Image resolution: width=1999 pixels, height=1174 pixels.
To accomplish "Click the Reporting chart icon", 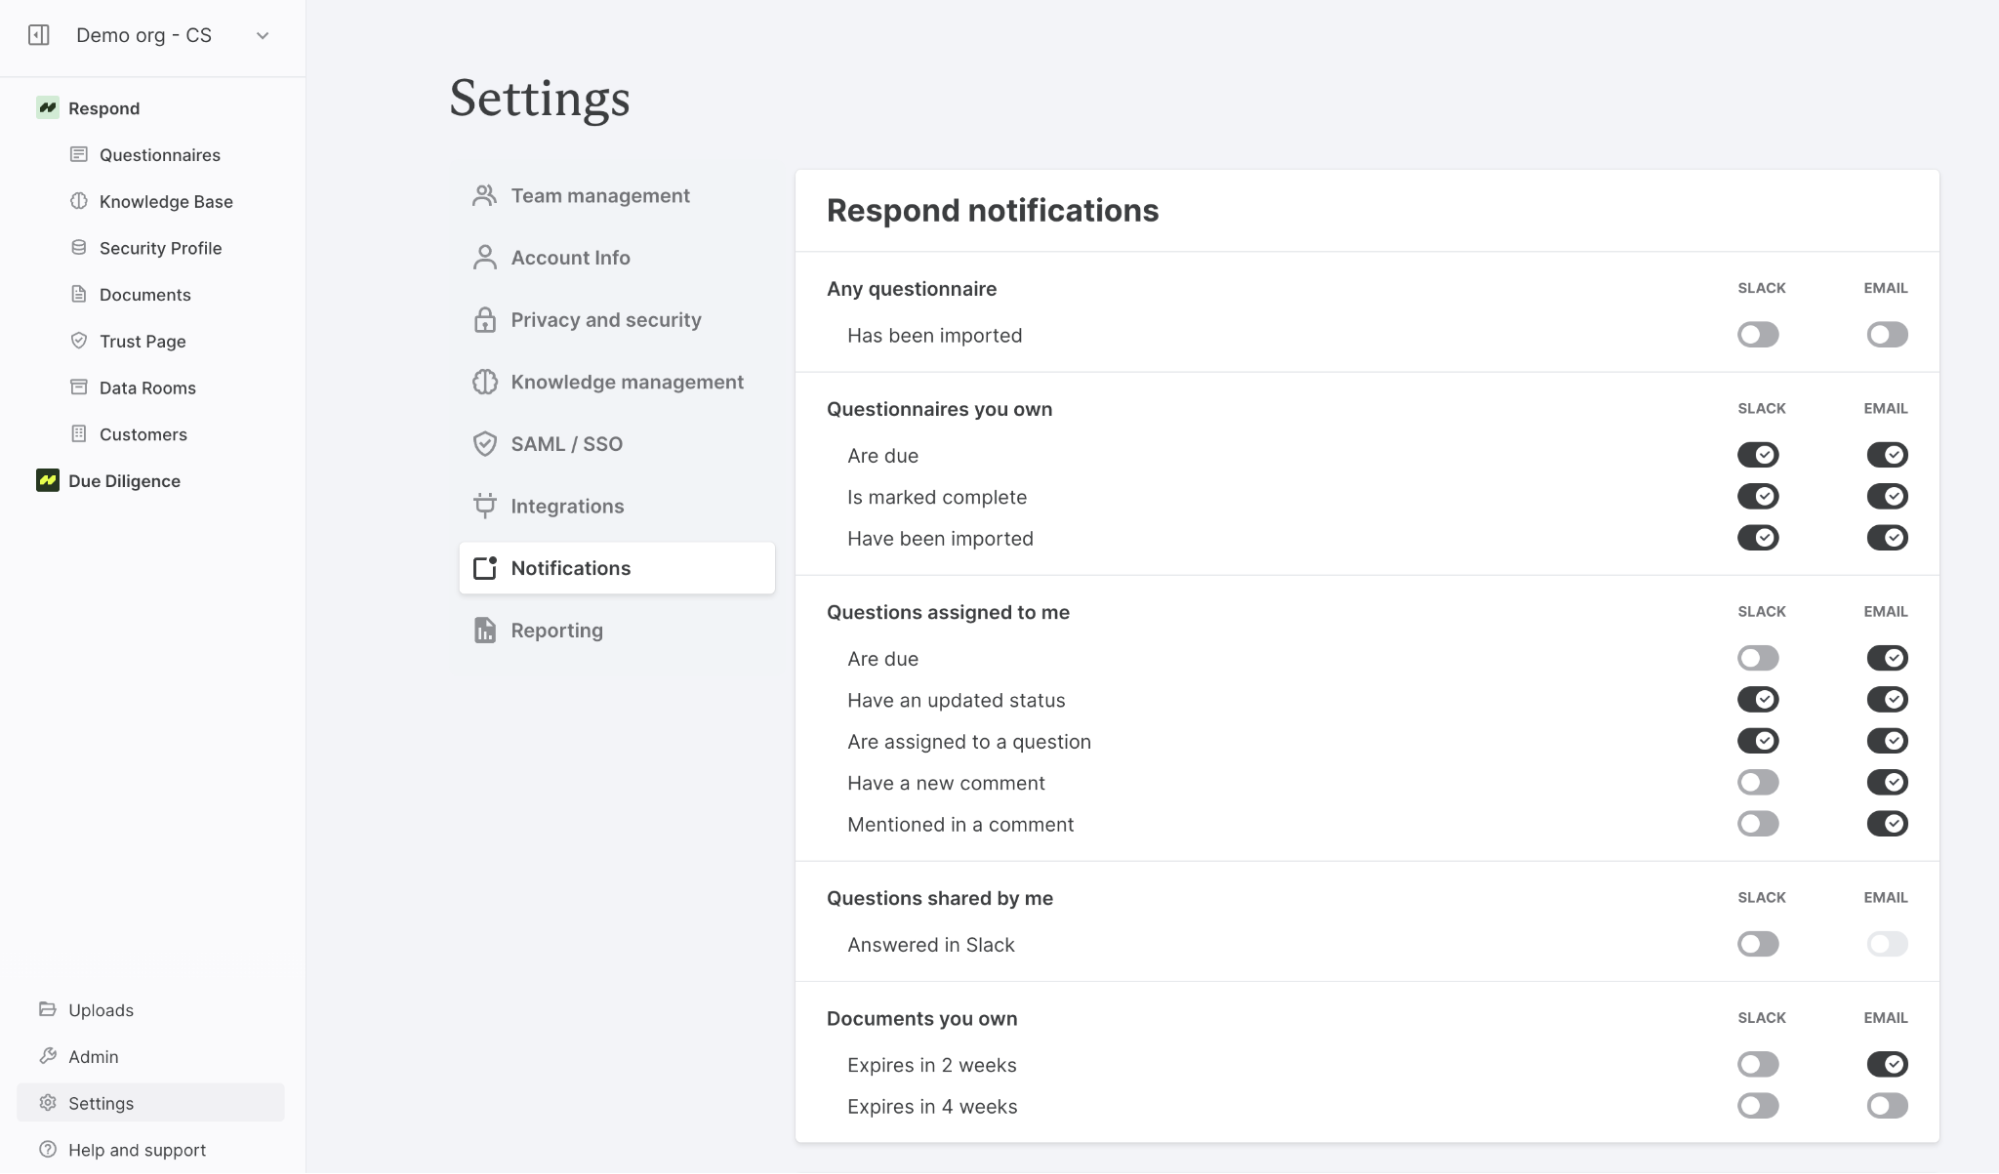I will (485, 630).
